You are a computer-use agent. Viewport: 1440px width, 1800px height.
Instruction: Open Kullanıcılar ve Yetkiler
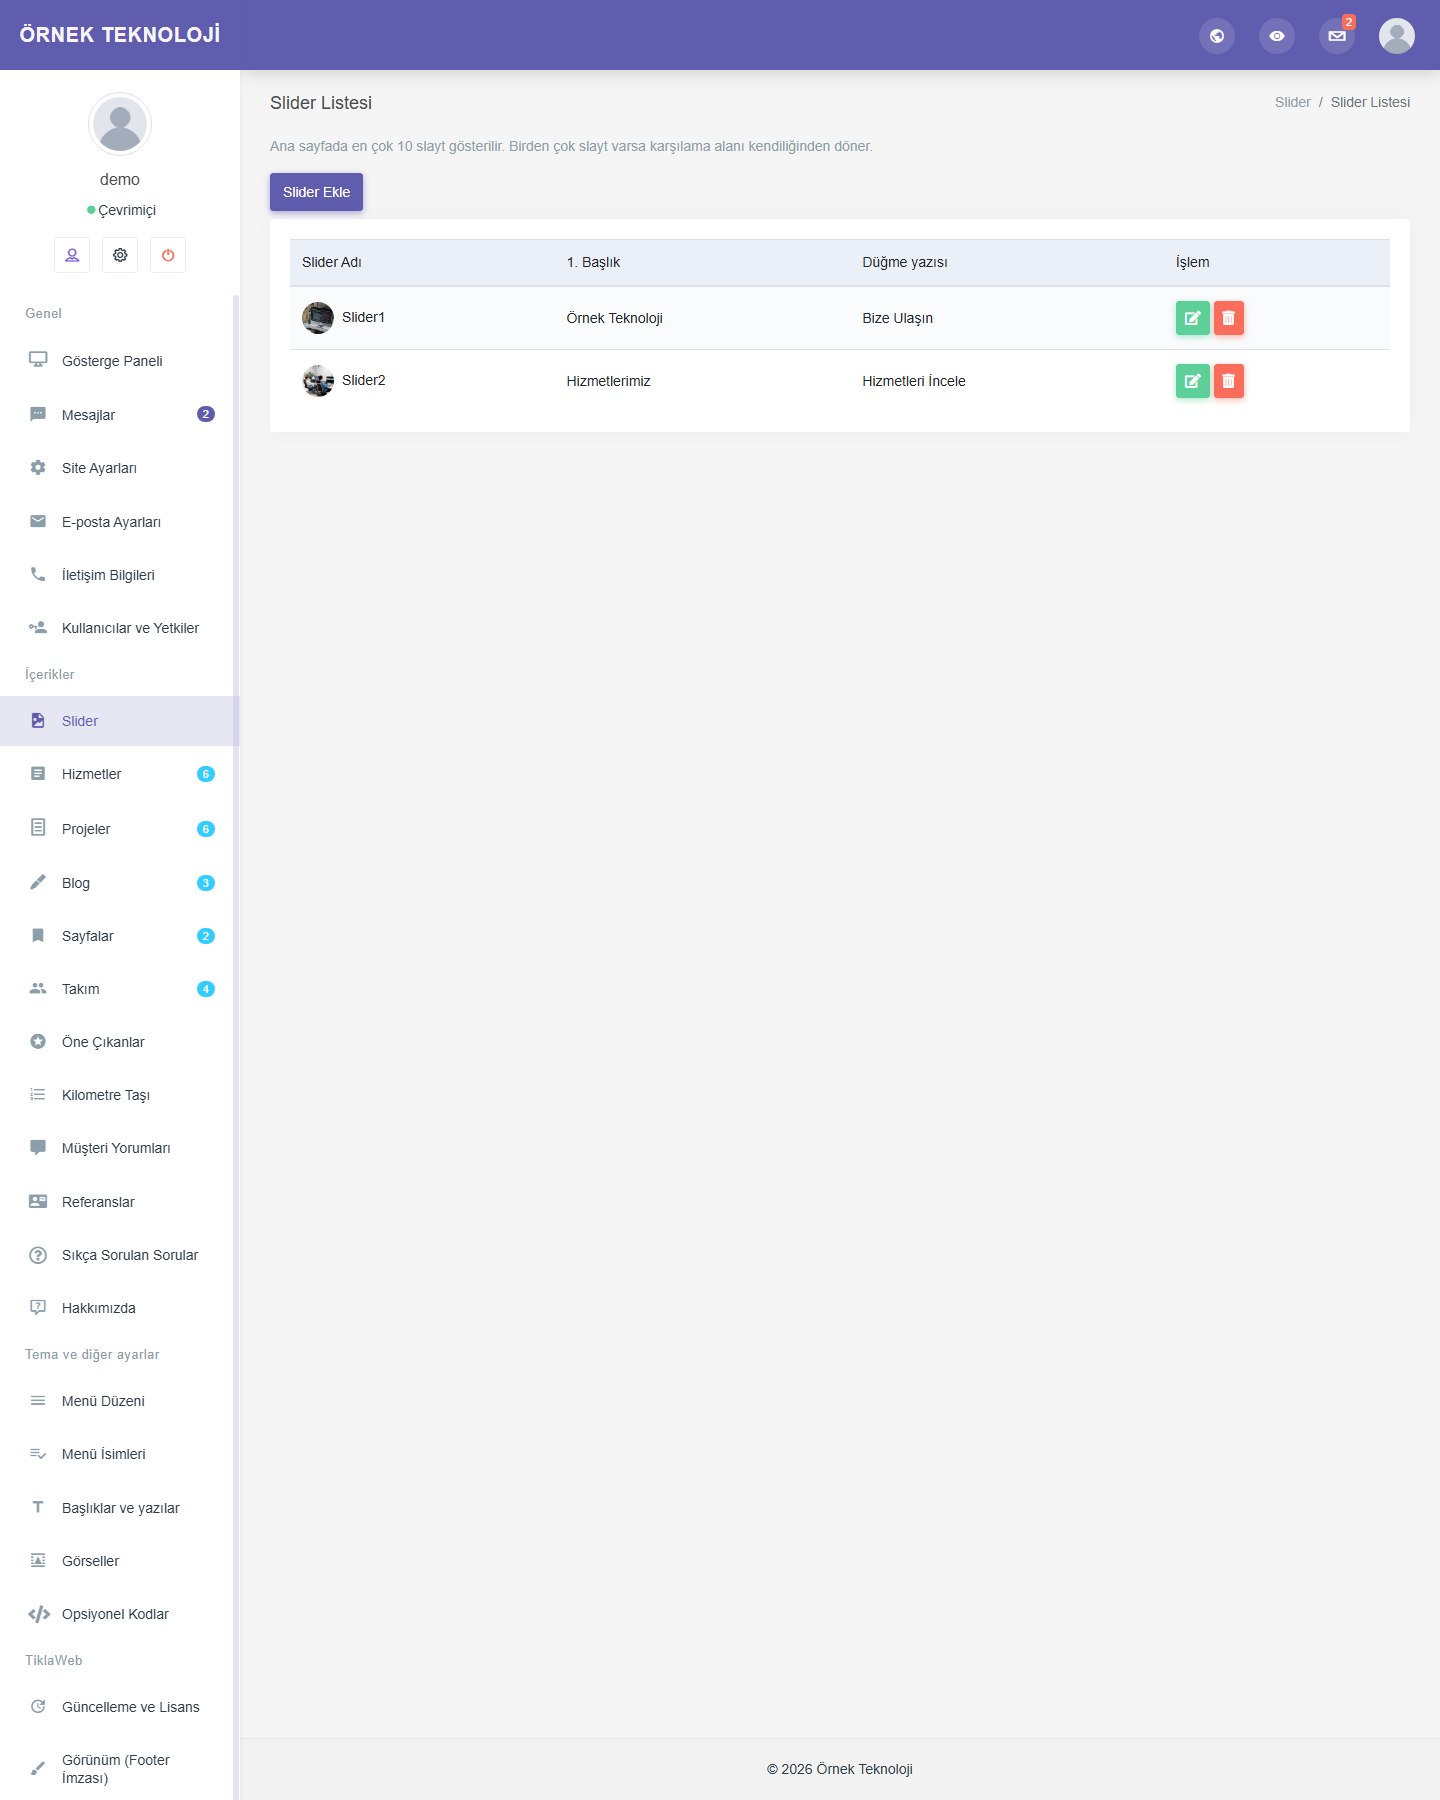coord(118,628)
